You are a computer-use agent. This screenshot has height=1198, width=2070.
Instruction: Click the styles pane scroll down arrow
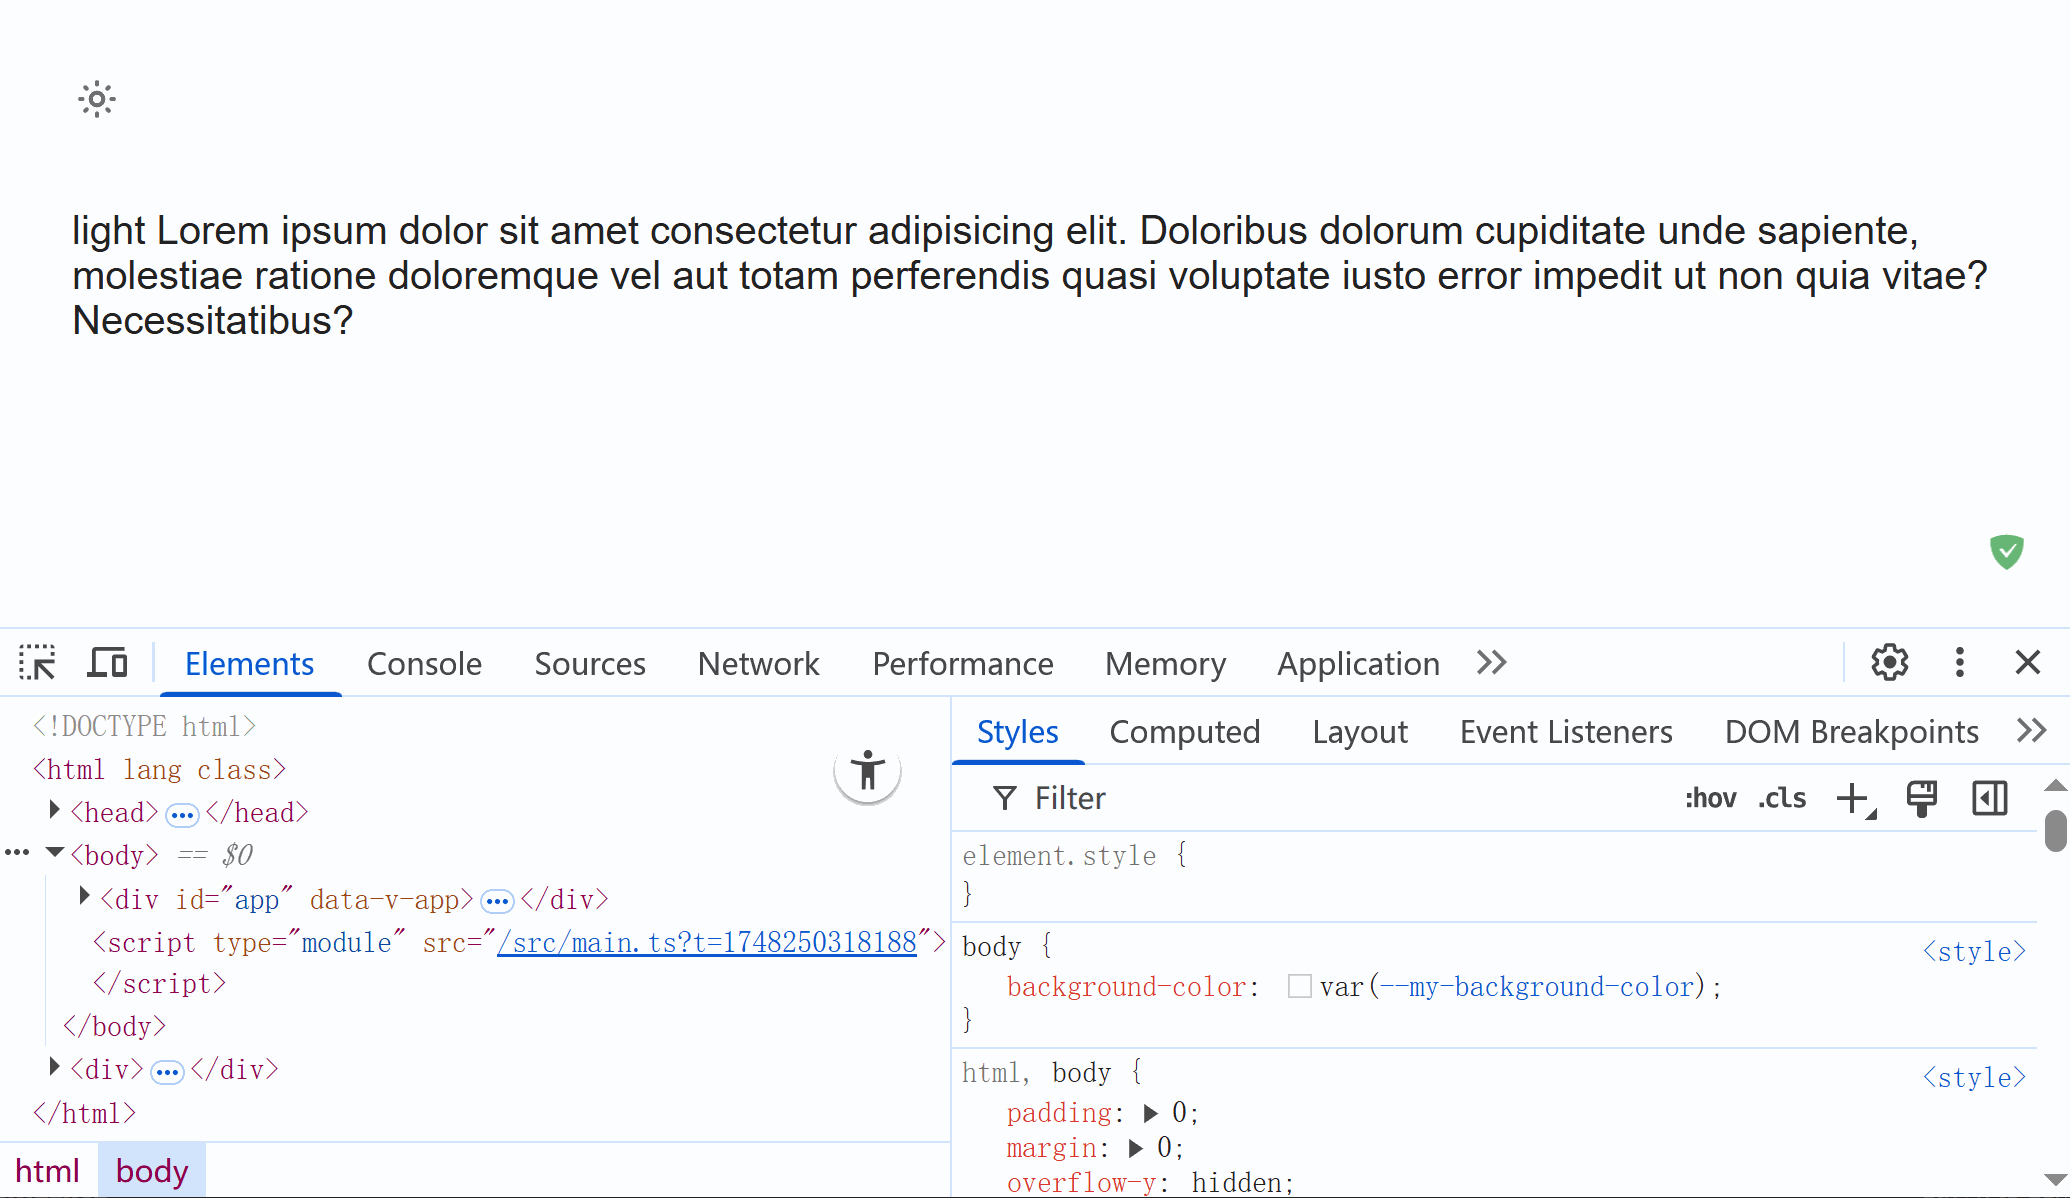click(2056, 1180)
